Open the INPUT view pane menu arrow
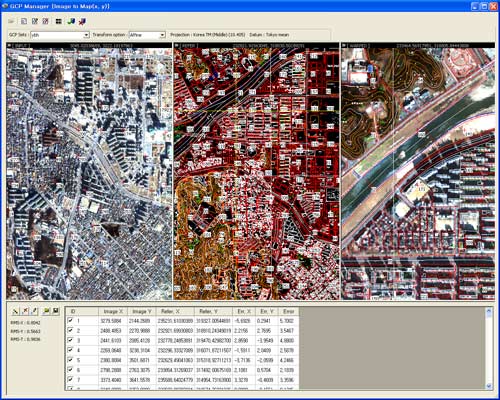Screen dimensions: 500x400 tap(9, 45)
